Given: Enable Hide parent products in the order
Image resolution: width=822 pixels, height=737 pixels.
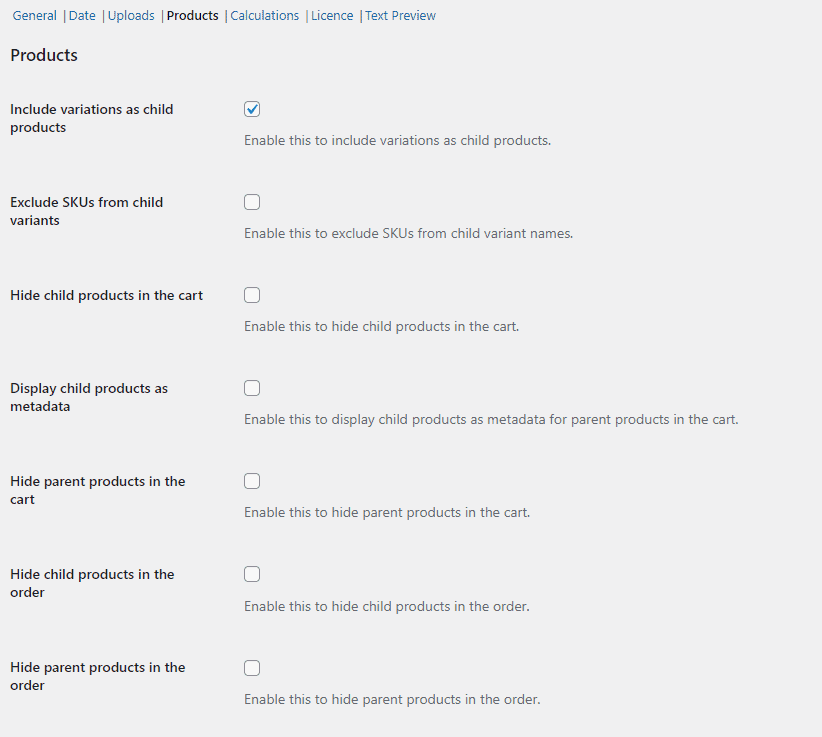Looking at the screenshot, I should tap(252, 668).
